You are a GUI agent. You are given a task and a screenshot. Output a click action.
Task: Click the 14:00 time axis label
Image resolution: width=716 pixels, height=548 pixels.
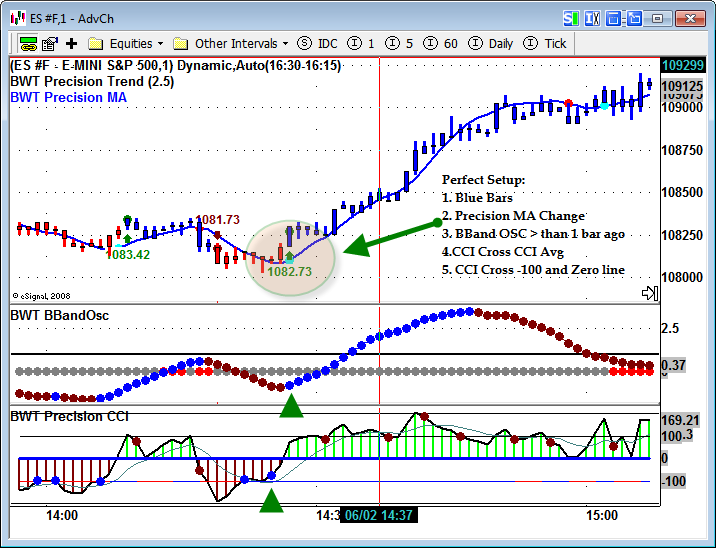coord(62,516)
